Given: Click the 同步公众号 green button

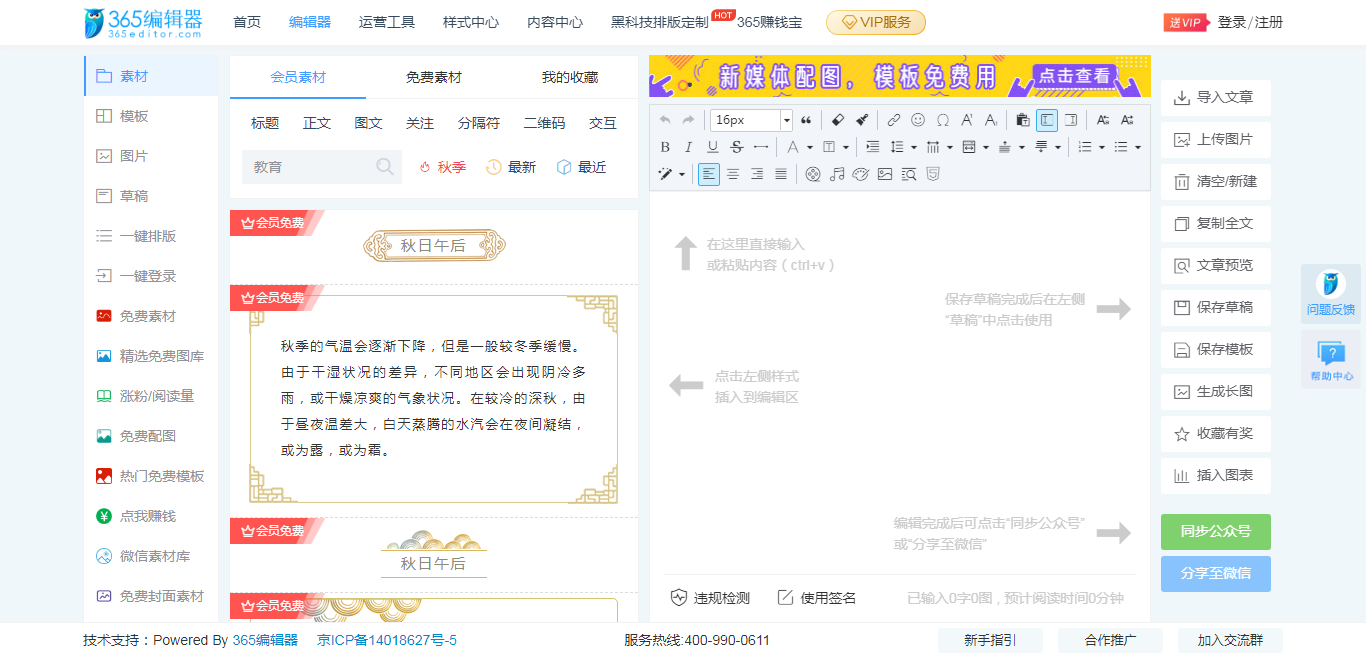Looking at the screenshot, I should coord(1215,531).
